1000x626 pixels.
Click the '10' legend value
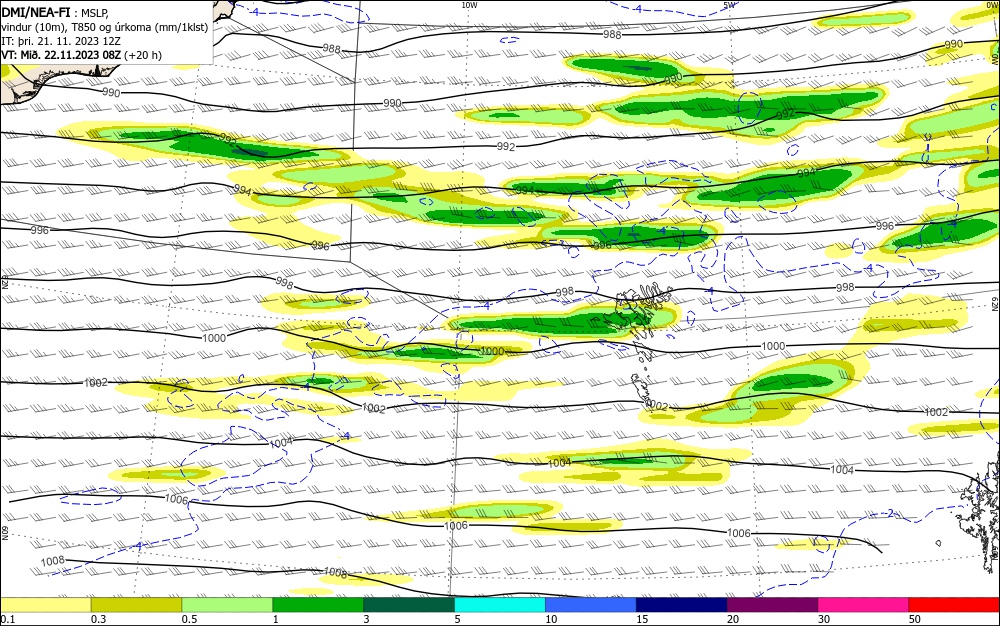point(551,619)
